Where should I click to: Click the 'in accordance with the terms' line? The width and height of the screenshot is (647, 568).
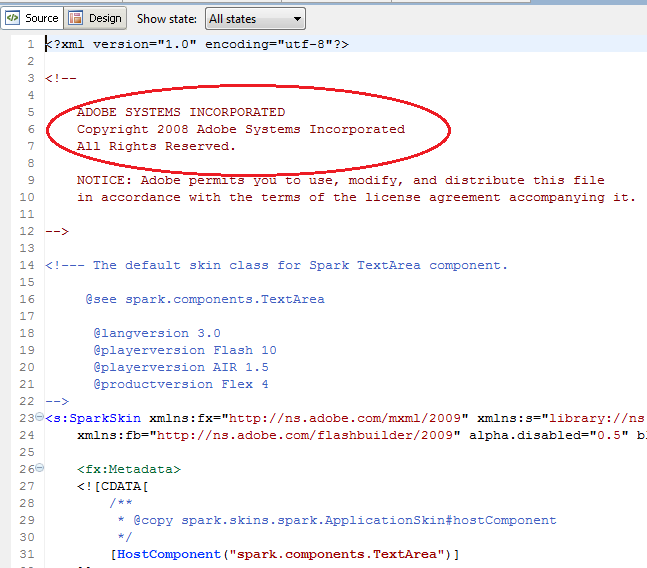coord(356,197)
